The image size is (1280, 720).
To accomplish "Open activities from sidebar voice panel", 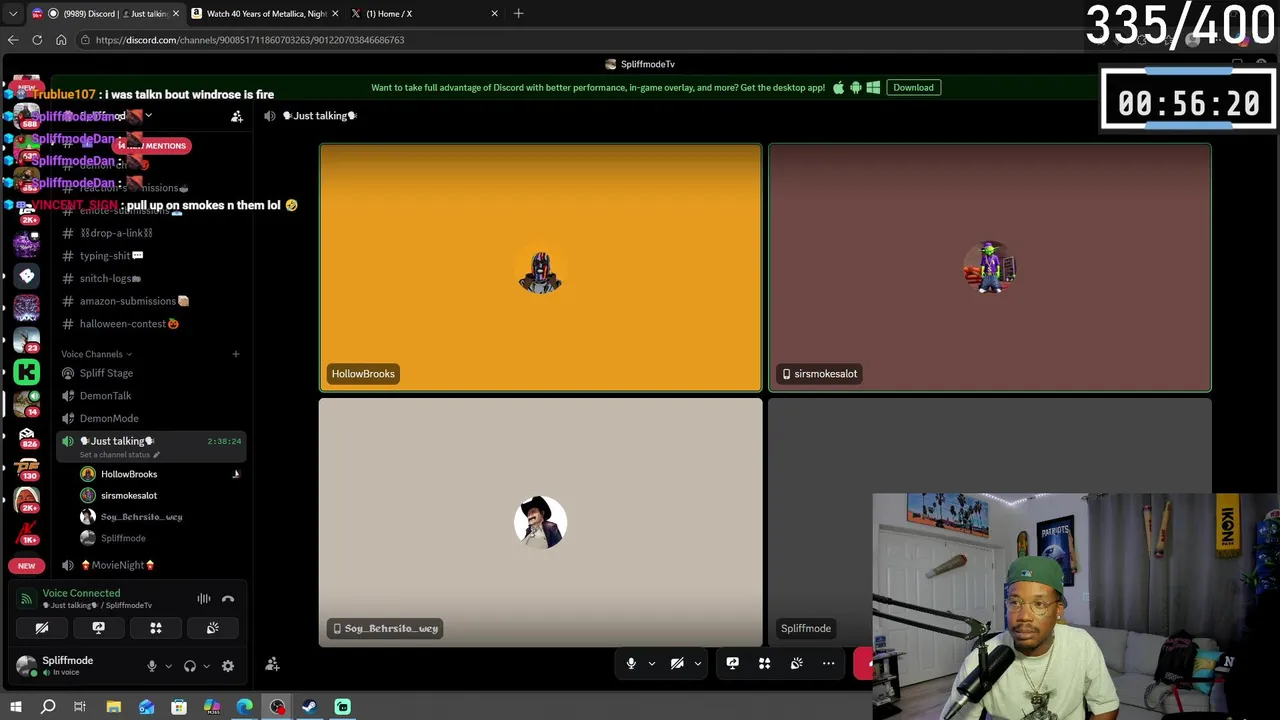I will (x=155, y=628).
